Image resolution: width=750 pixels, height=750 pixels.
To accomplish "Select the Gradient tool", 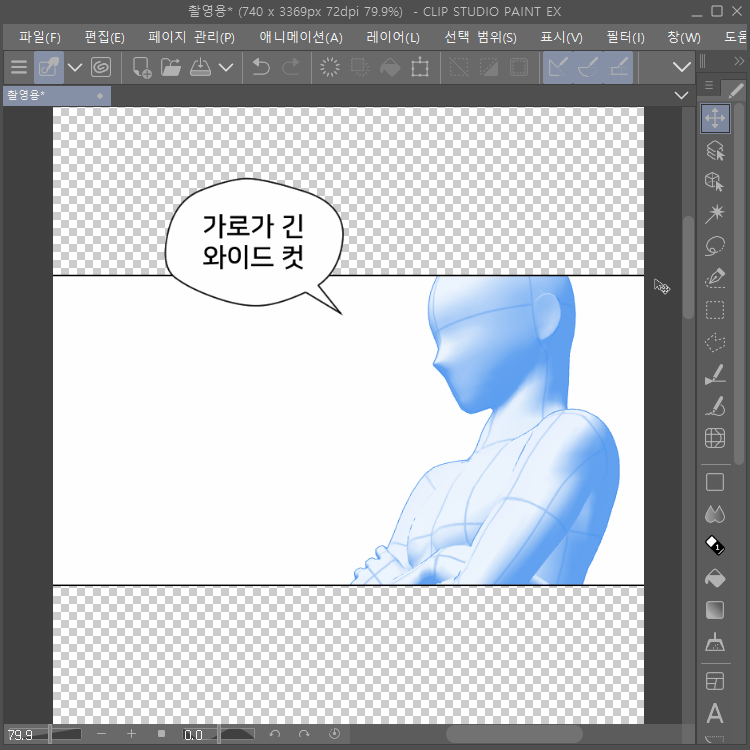I will [x=715, y=610].
